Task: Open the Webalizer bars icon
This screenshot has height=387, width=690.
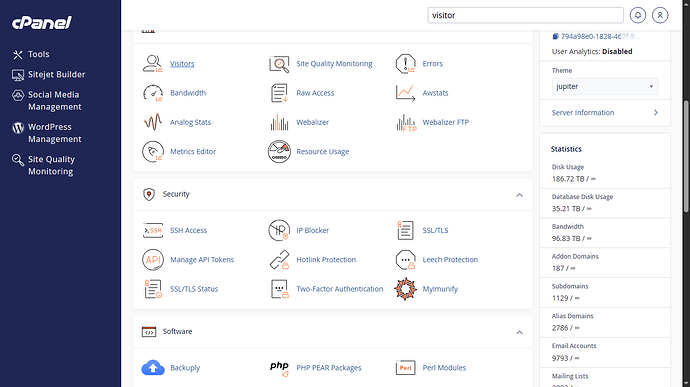Action: click(x=279, y=122)
